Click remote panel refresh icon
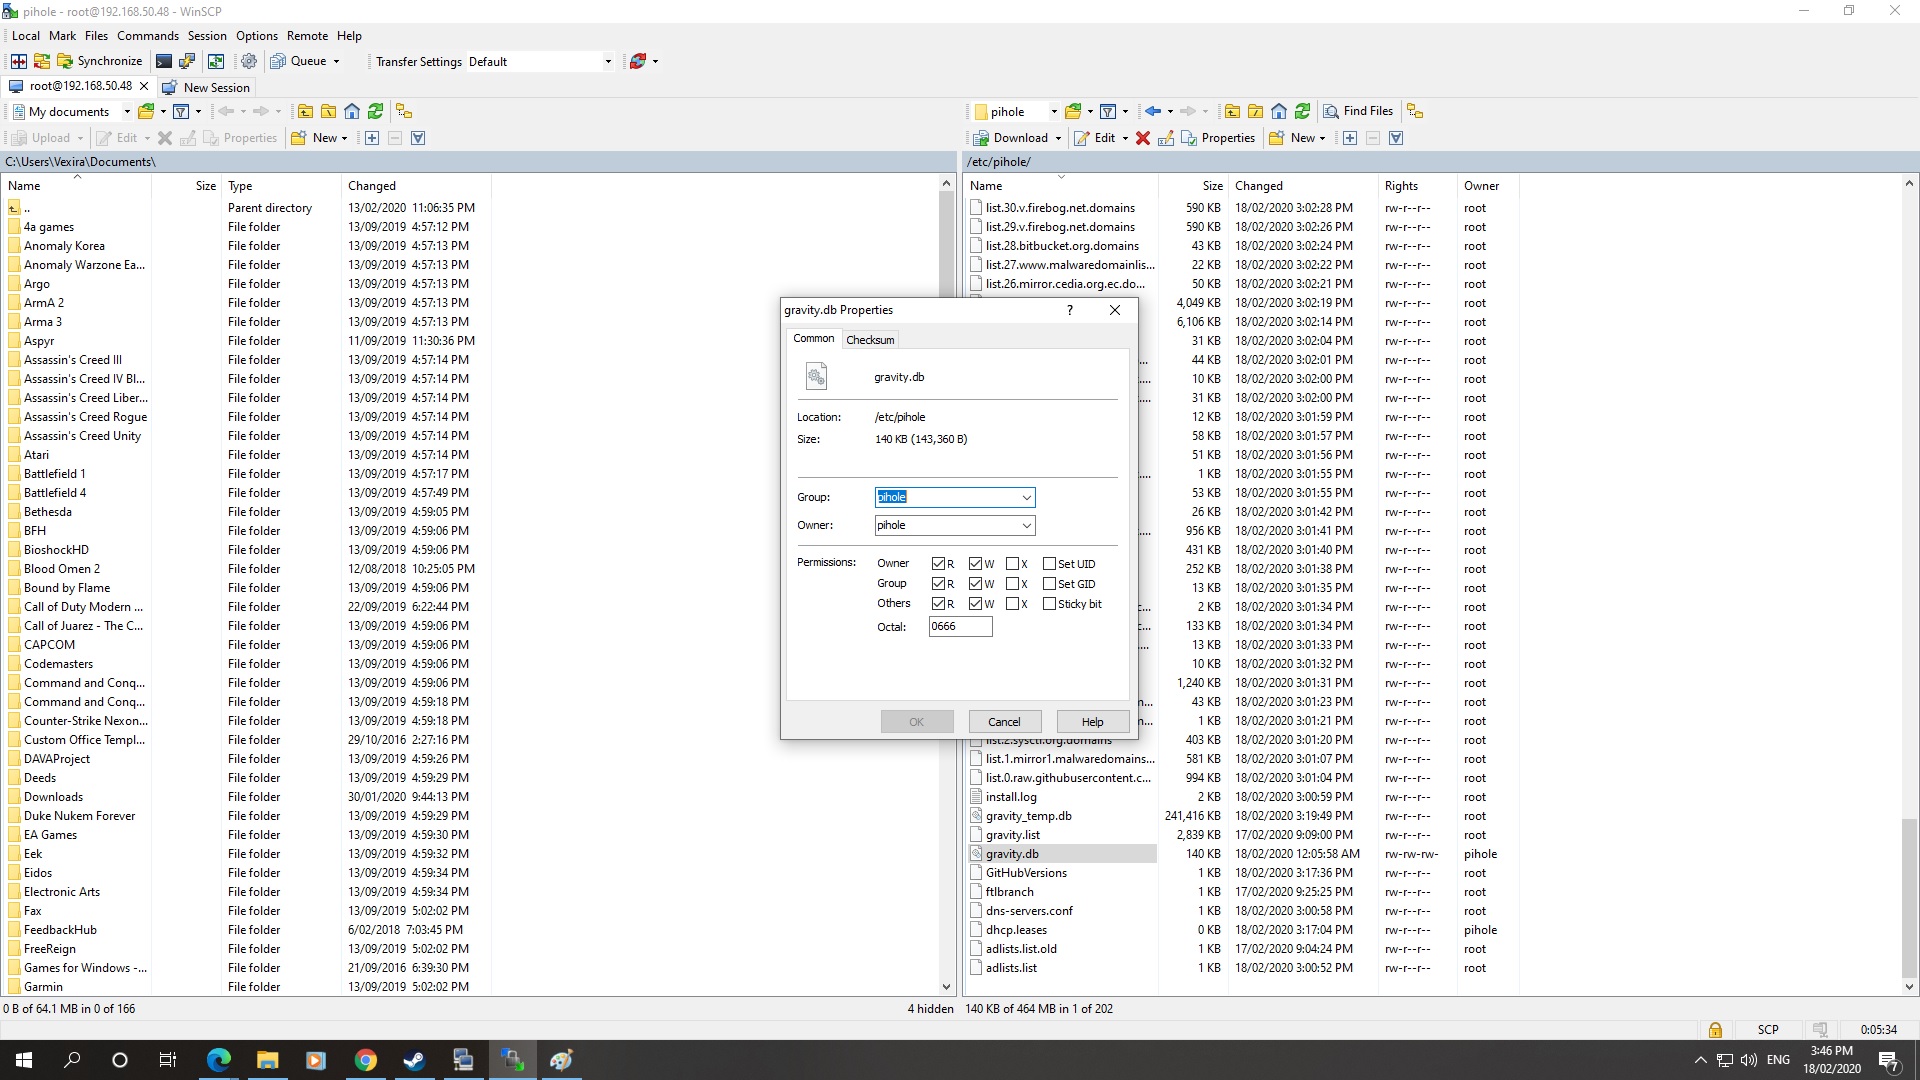 point(1302,111)
